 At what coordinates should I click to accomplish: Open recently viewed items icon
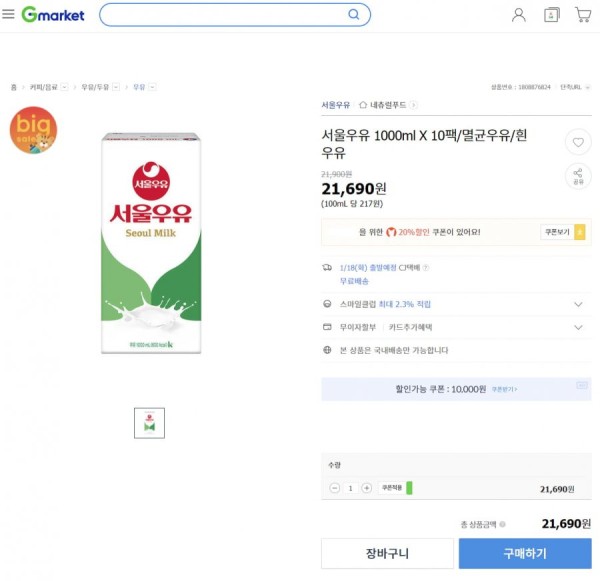551,15
